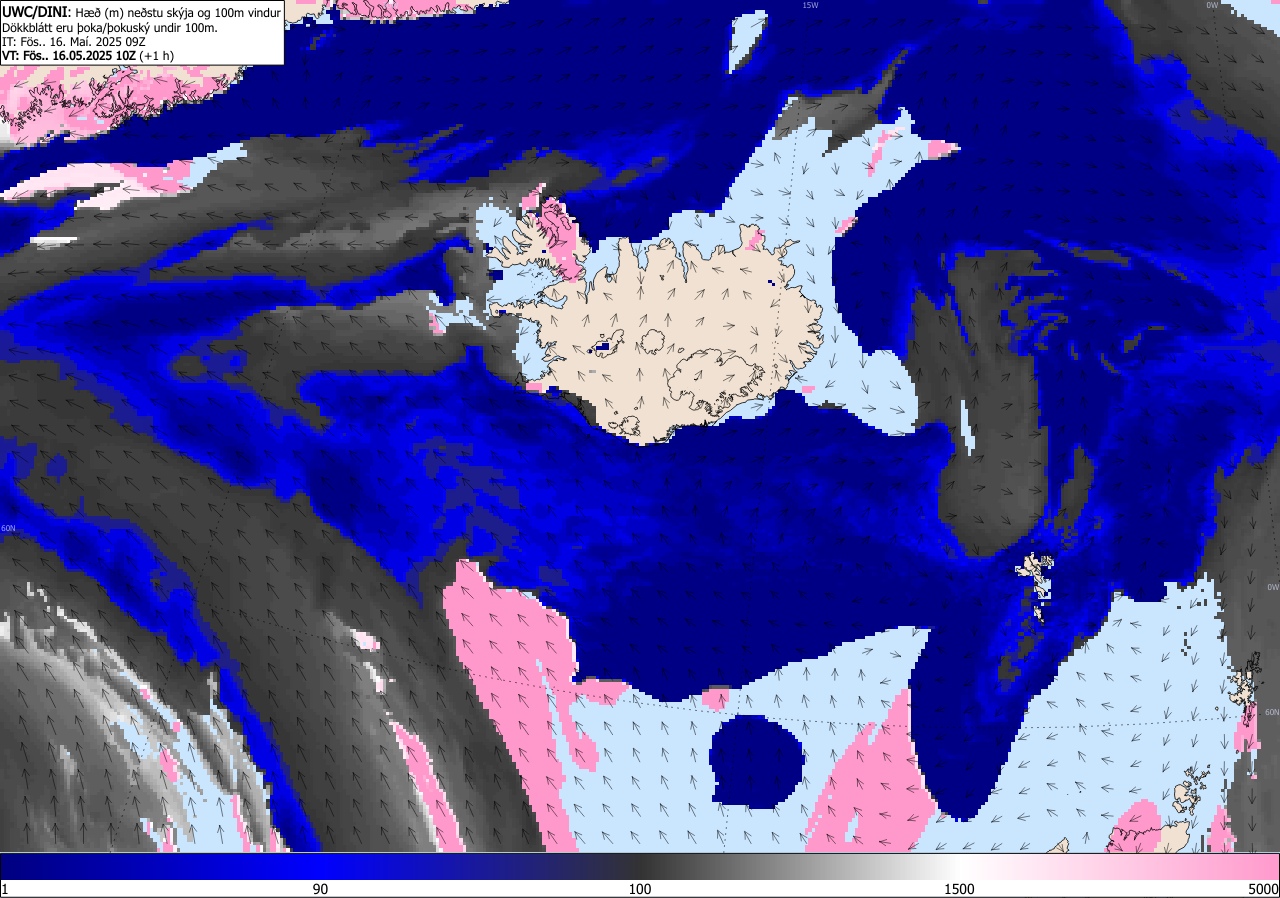1280x898 pixels.
Task: Click the '15W' longitude label
Action: click(810, 5)
